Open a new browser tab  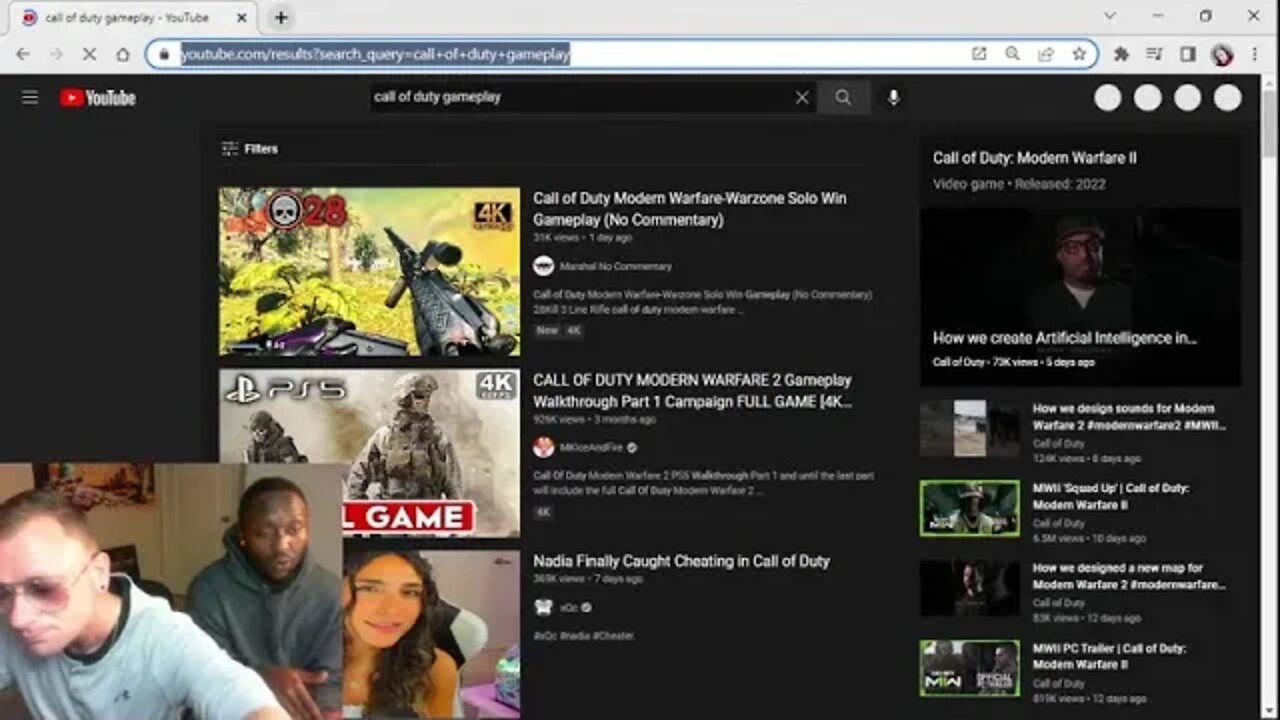tap(281, 17)
